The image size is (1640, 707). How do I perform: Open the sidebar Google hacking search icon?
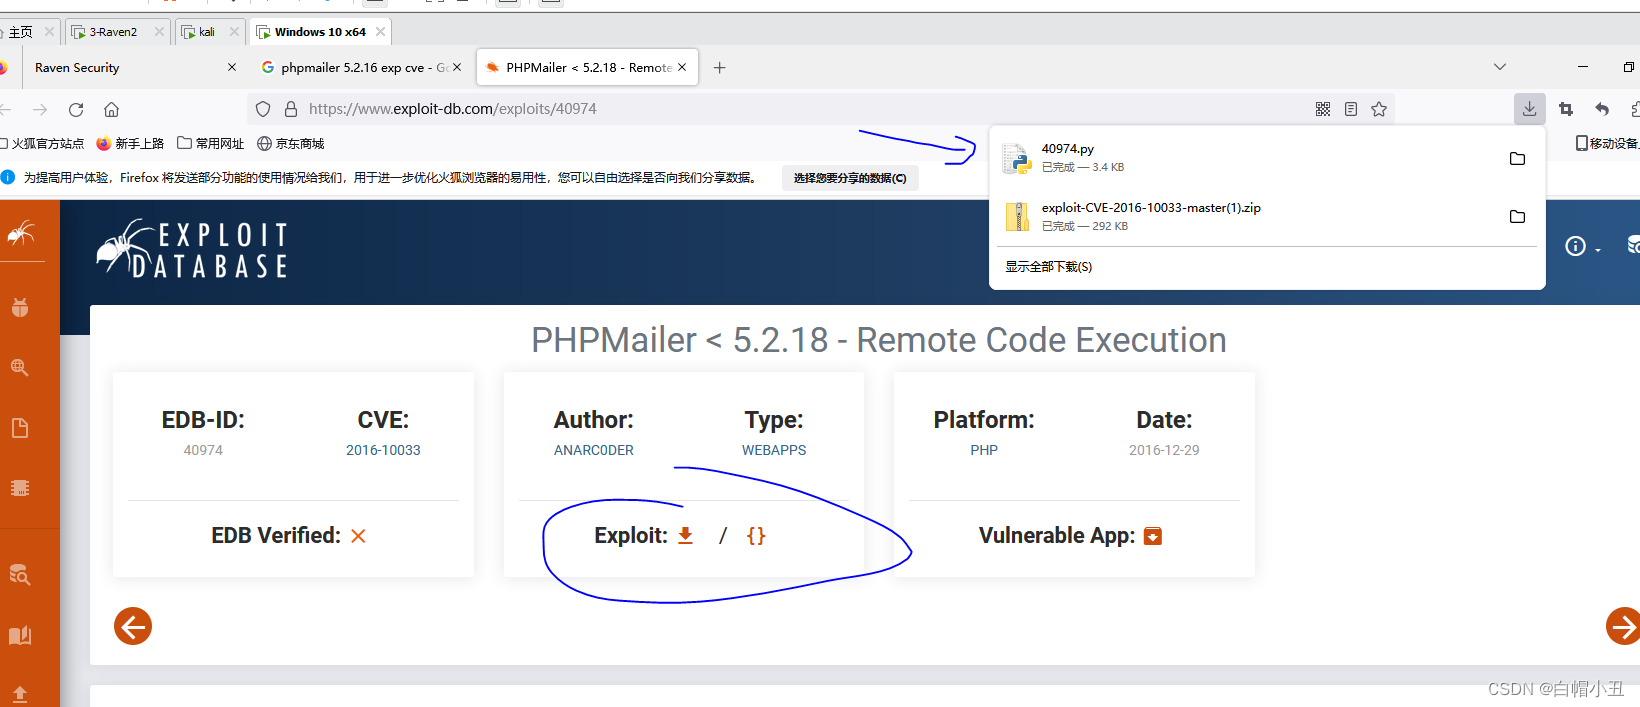pyautogui.click(x=20, y=367)
